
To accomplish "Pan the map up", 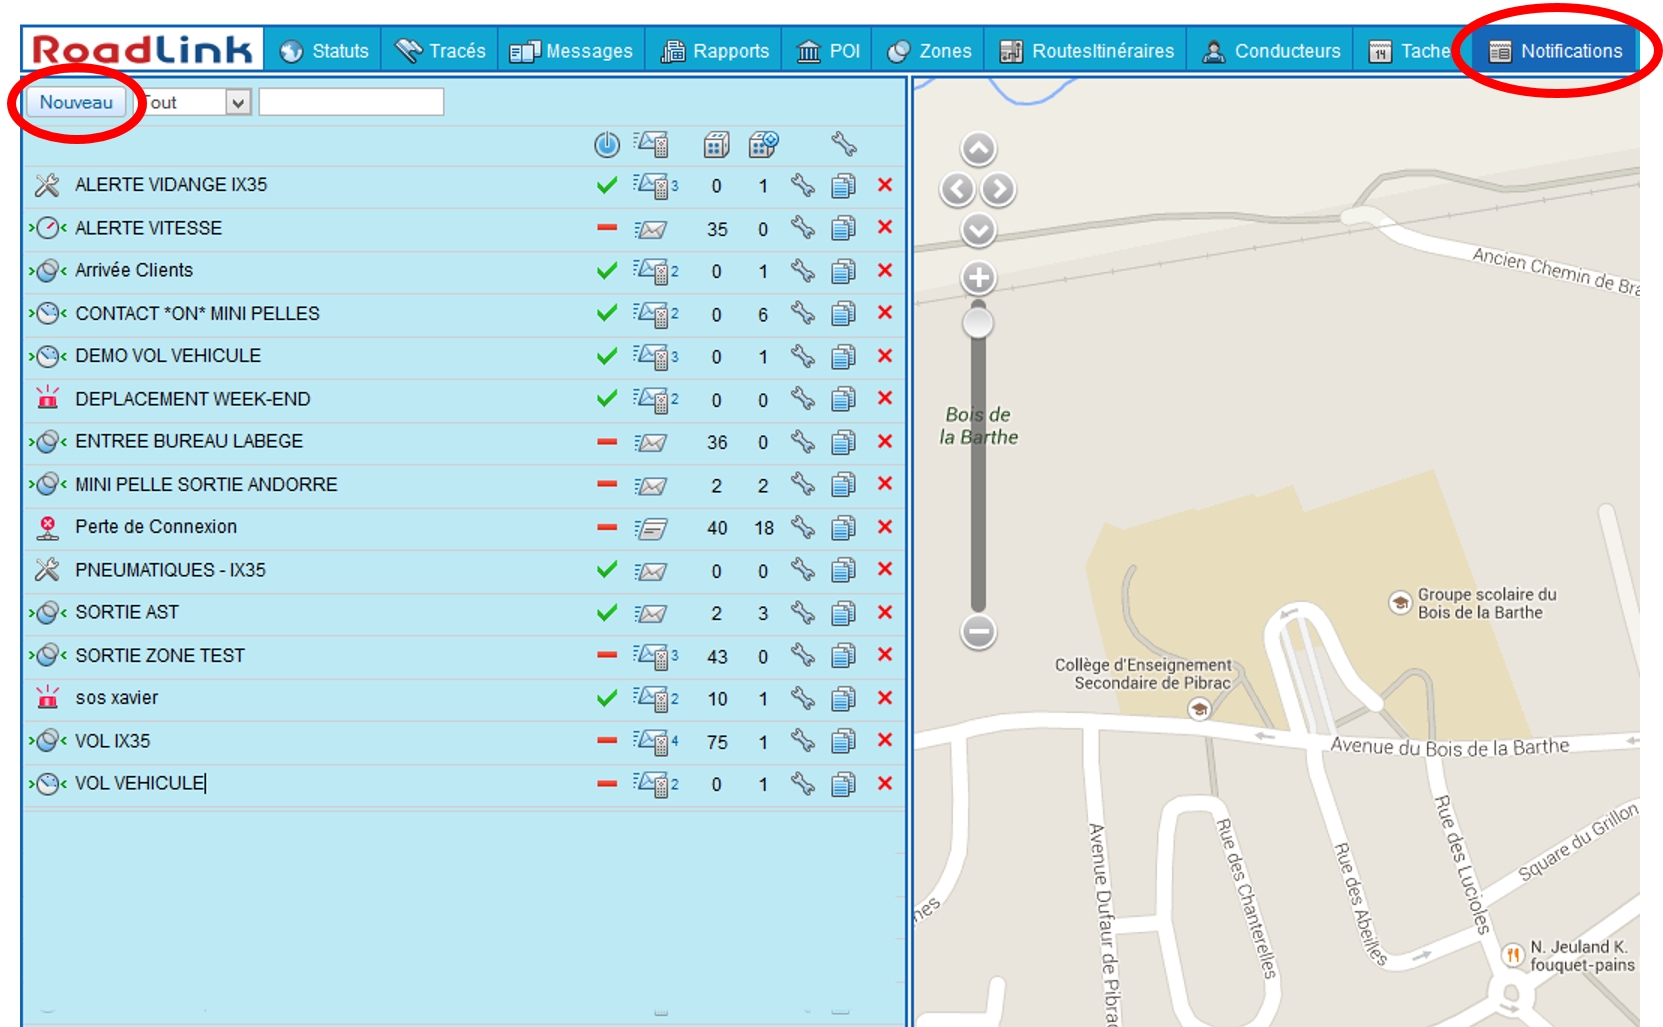I will point(978,149).
